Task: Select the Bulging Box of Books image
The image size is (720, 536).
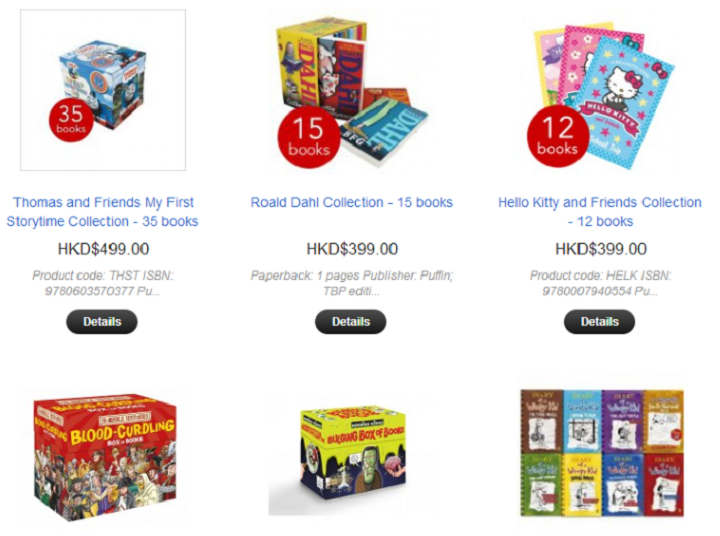Action: point(352,456)
